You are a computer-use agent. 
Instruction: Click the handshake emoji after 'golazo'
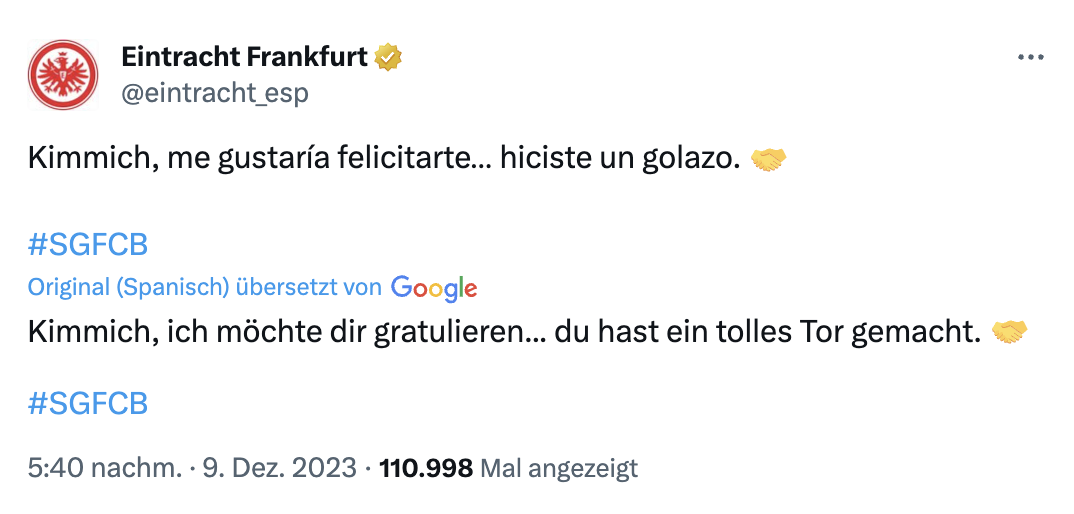[768, 159]
